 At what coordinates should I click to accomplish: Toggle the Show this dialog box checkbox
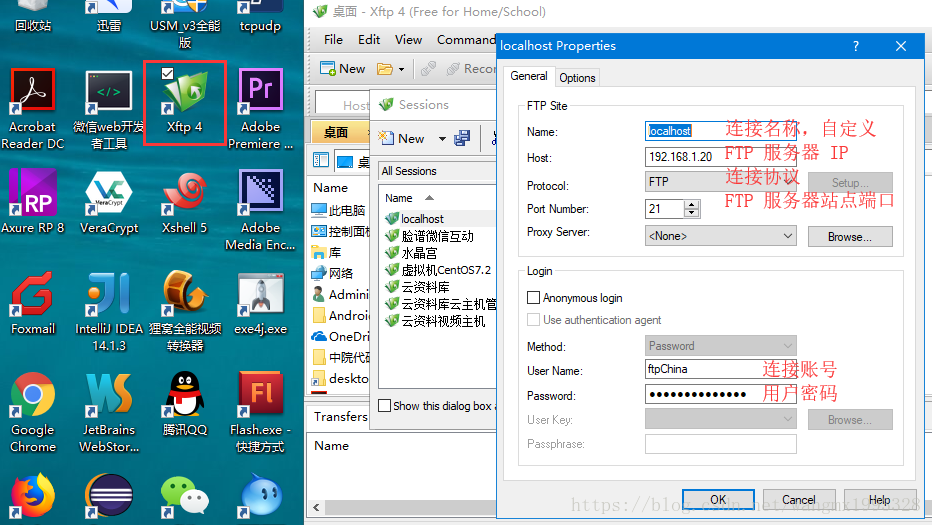tap(385, 405)
